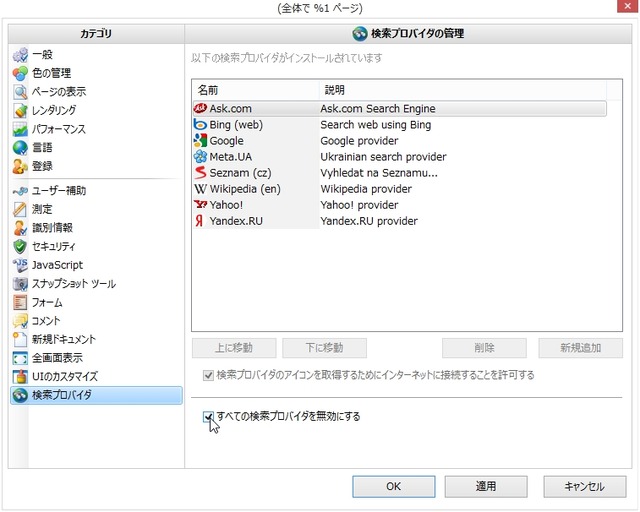Open the 識別情報 person icon

click(x=20, y=228)
